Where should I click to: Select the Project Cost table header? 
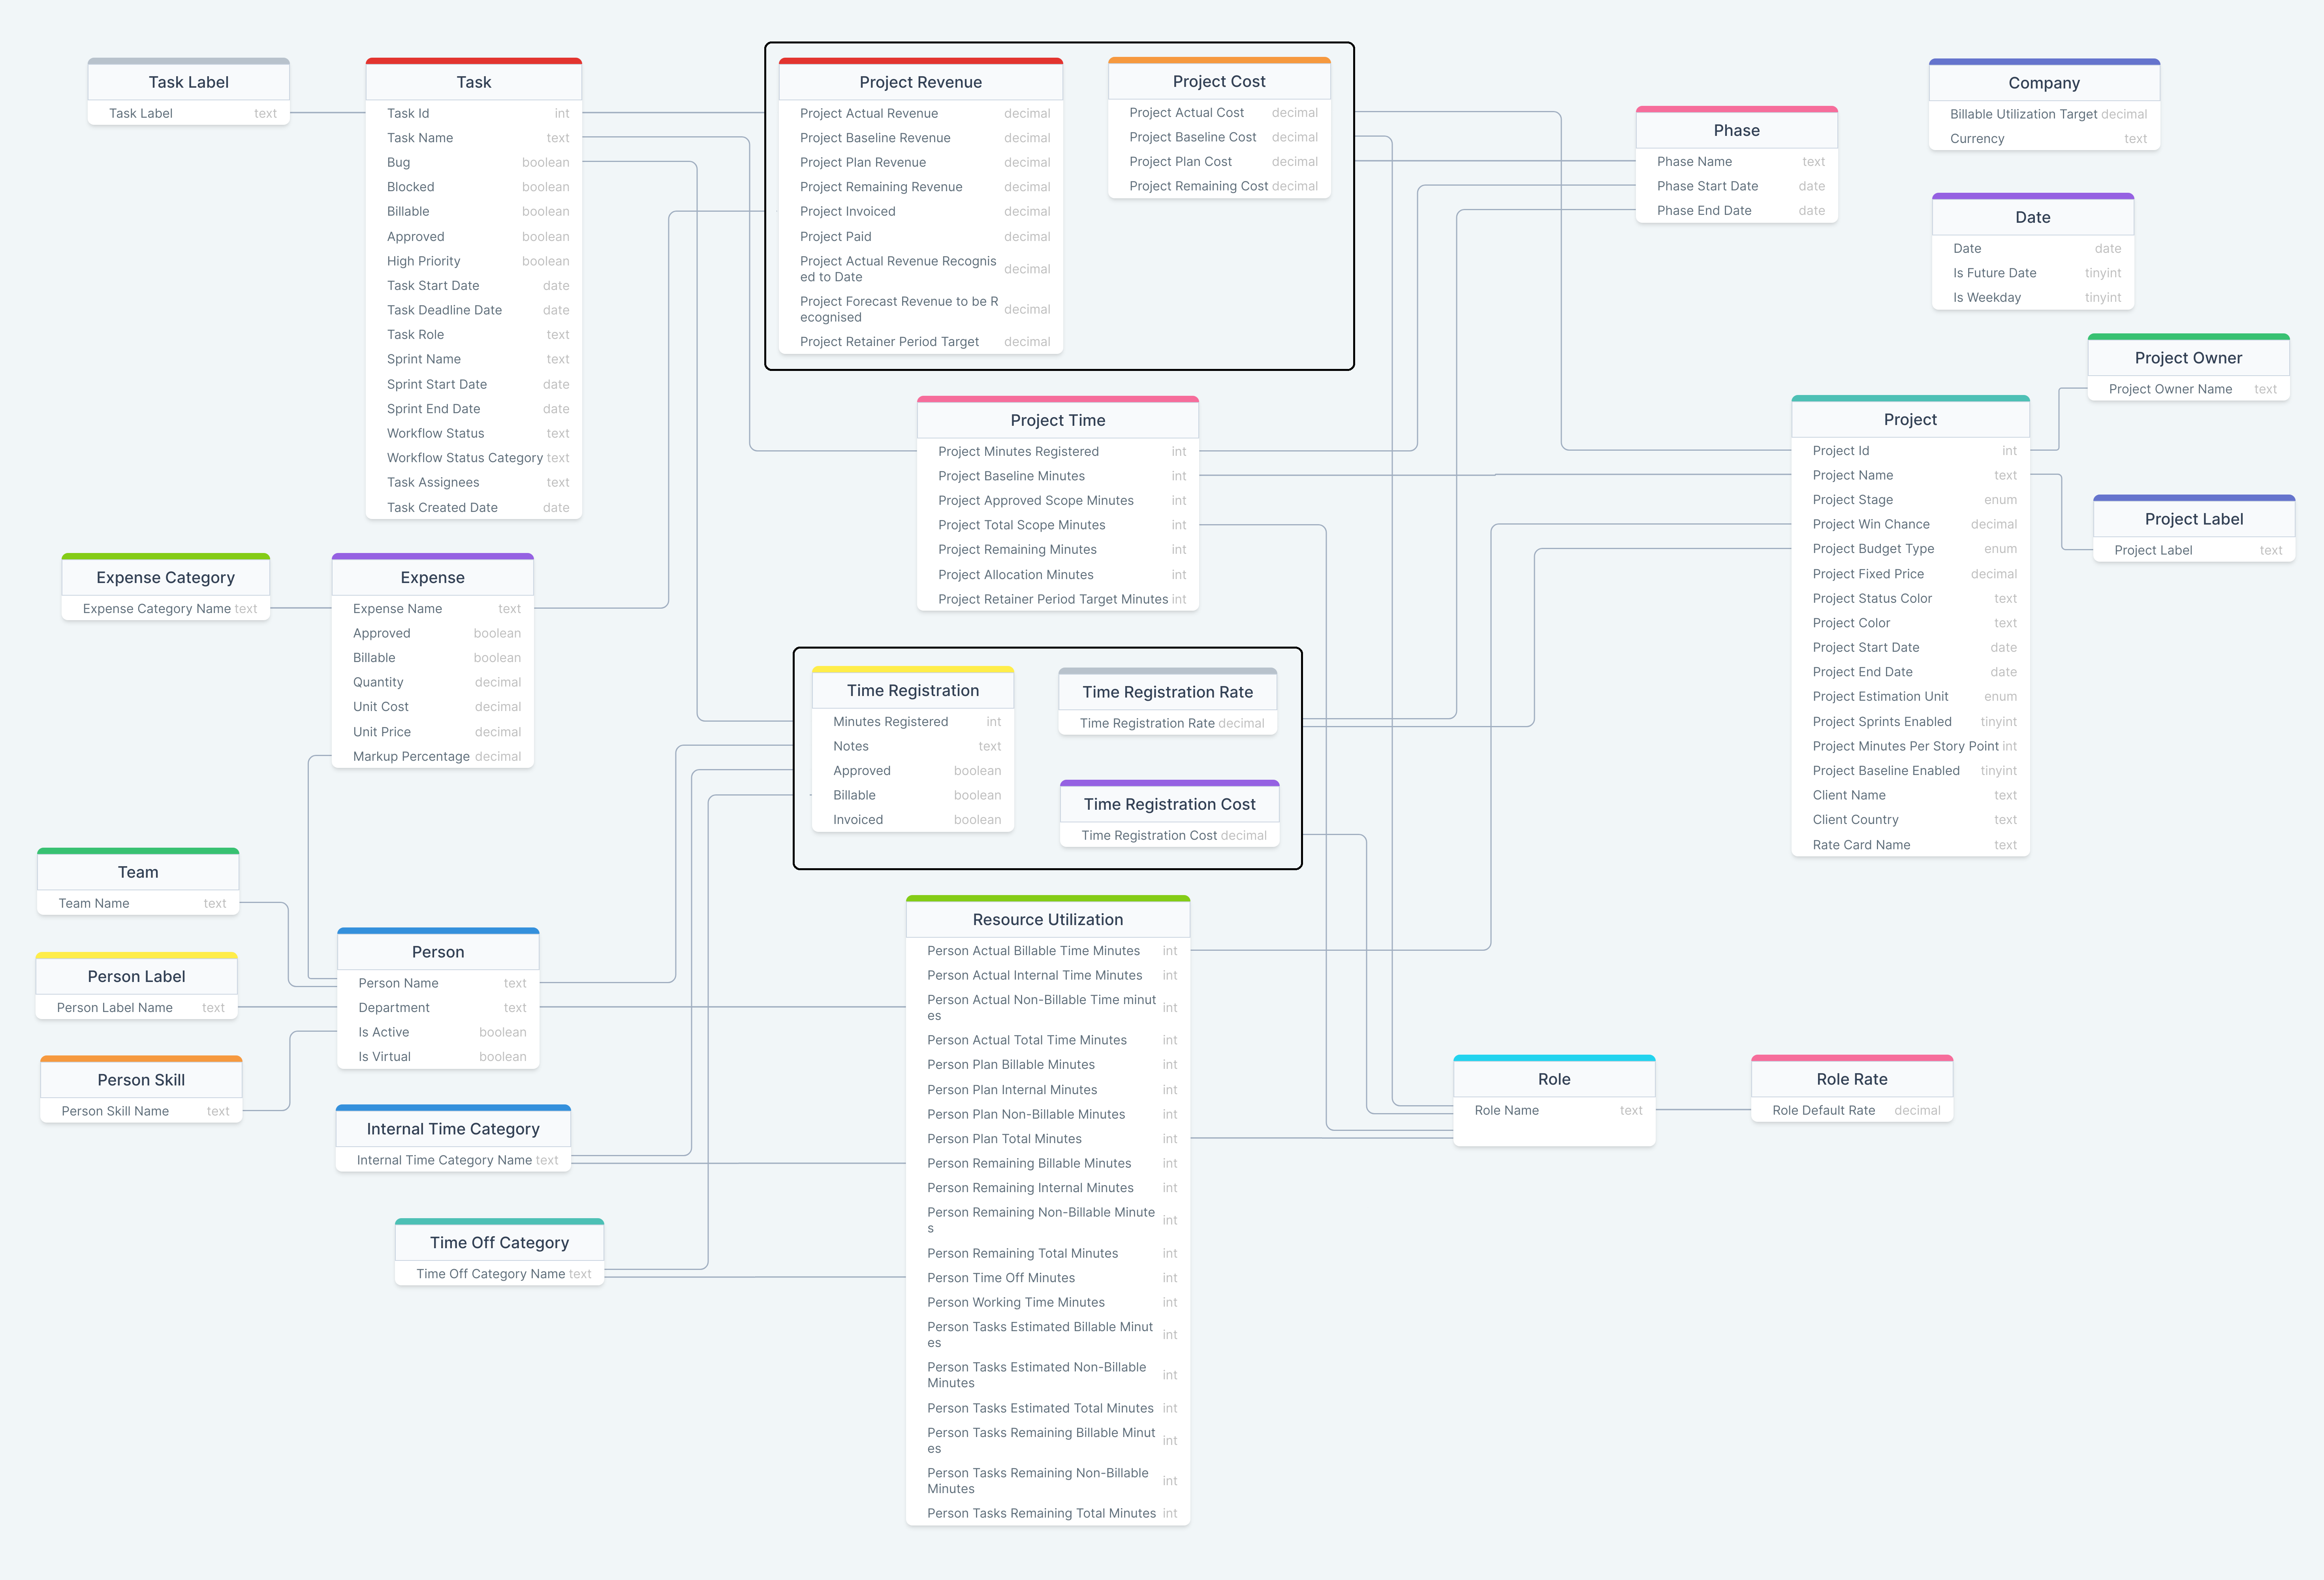pyautogui.click(x=1219, y=81)
